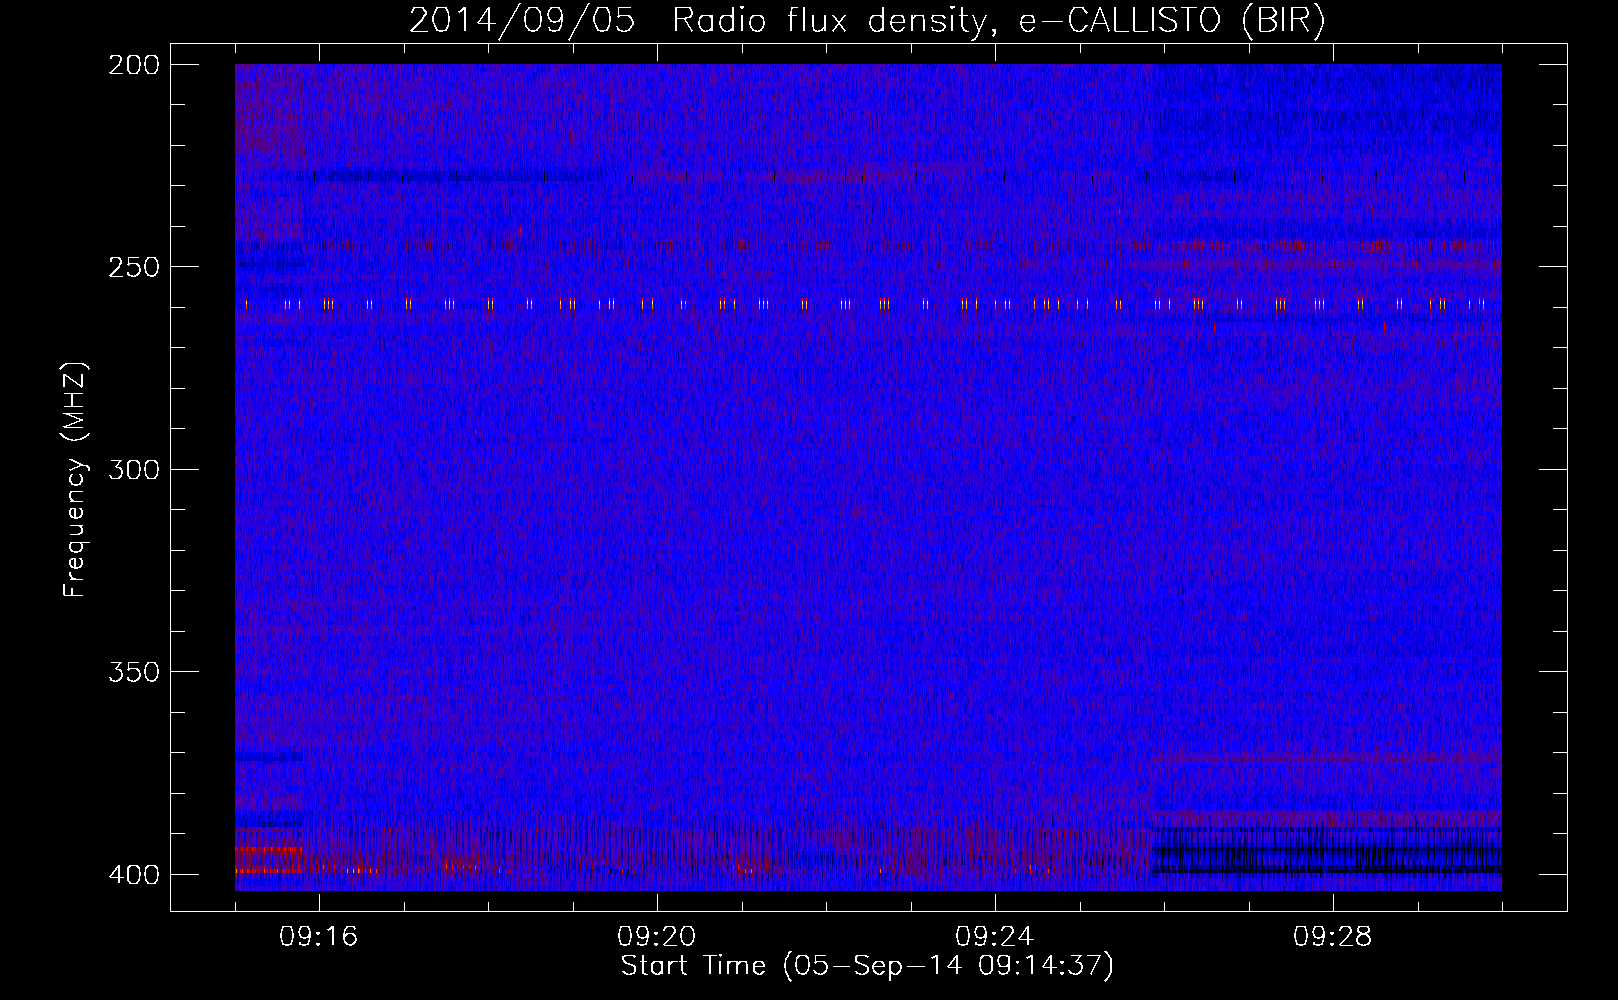Screen dimensions: 1618x1000
Task: Click the 'Frequency (MHZ)' y-axis label
Action: pyautogui.click(x=75, y=479)
